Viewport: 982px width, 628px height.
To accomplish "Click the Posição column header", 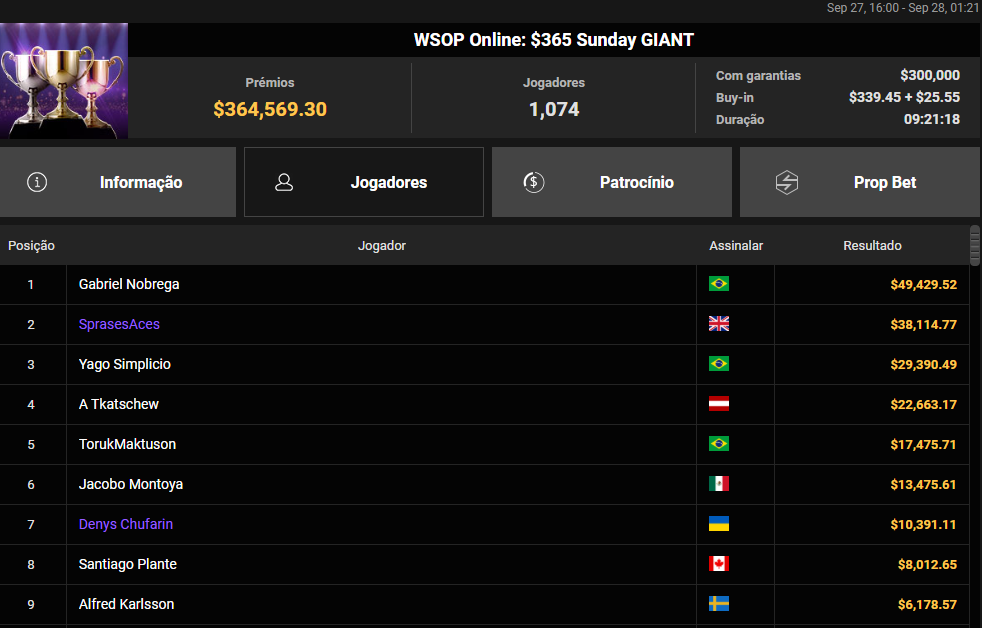I will point(31,245).
